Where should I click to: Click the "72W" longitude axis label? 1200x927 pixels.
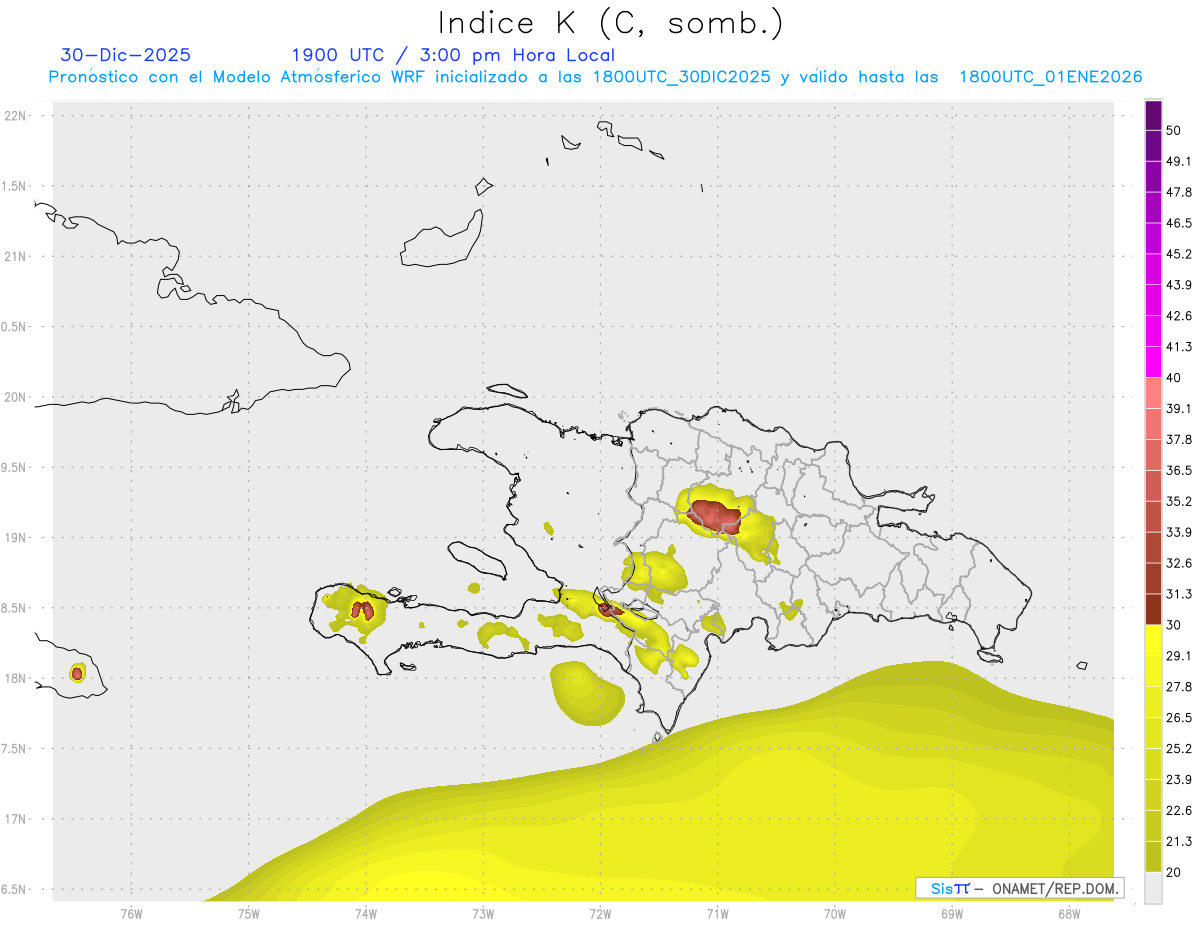[x=600, y=914]
